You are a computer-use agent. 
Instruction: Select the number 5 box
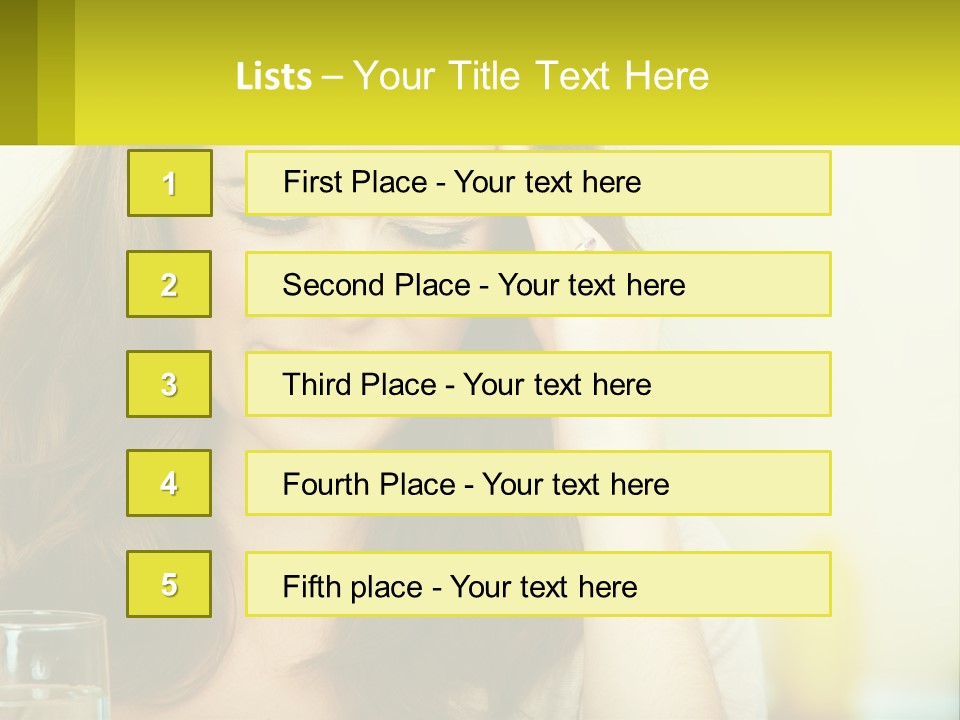point(169,584)
